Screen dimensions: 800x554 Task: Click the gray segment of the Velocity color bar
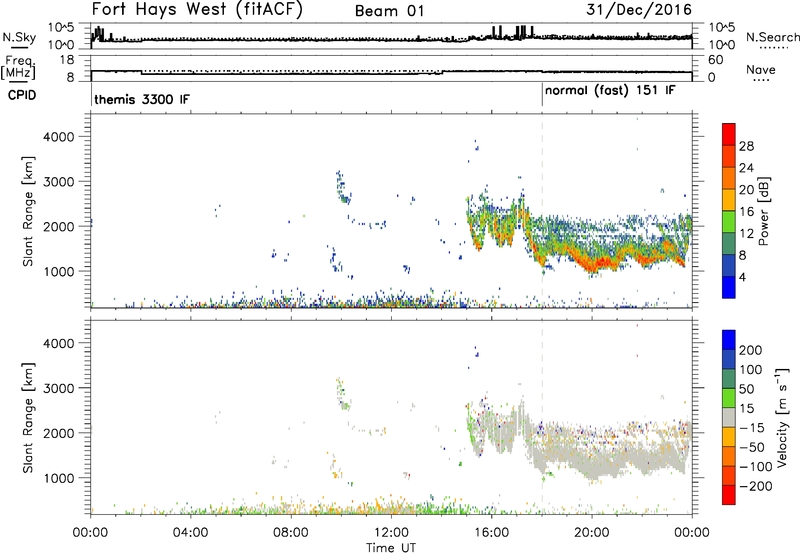(x=729, y=417)
